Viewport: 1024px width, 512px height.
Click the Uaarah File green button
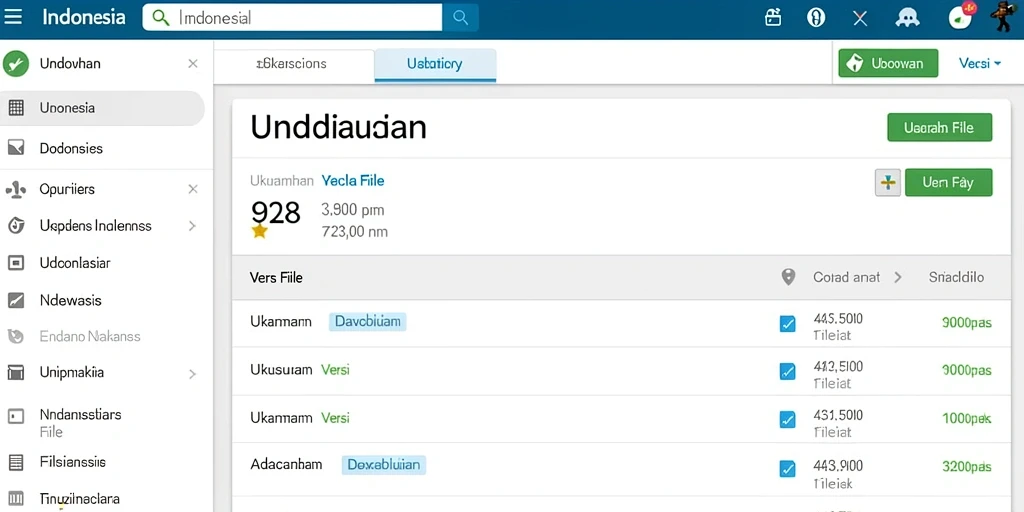pos(940,127)
